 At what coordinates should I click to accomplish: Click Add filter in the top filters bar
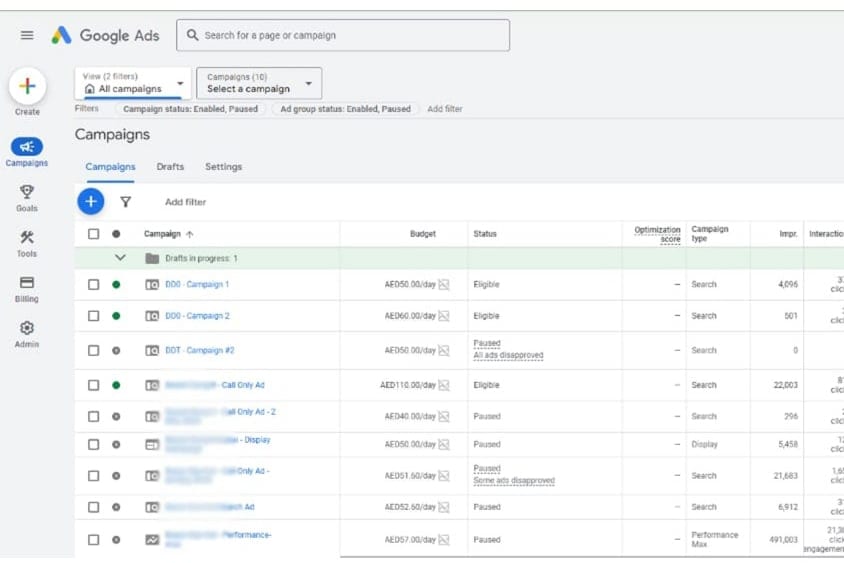click(x=445, y=109)
